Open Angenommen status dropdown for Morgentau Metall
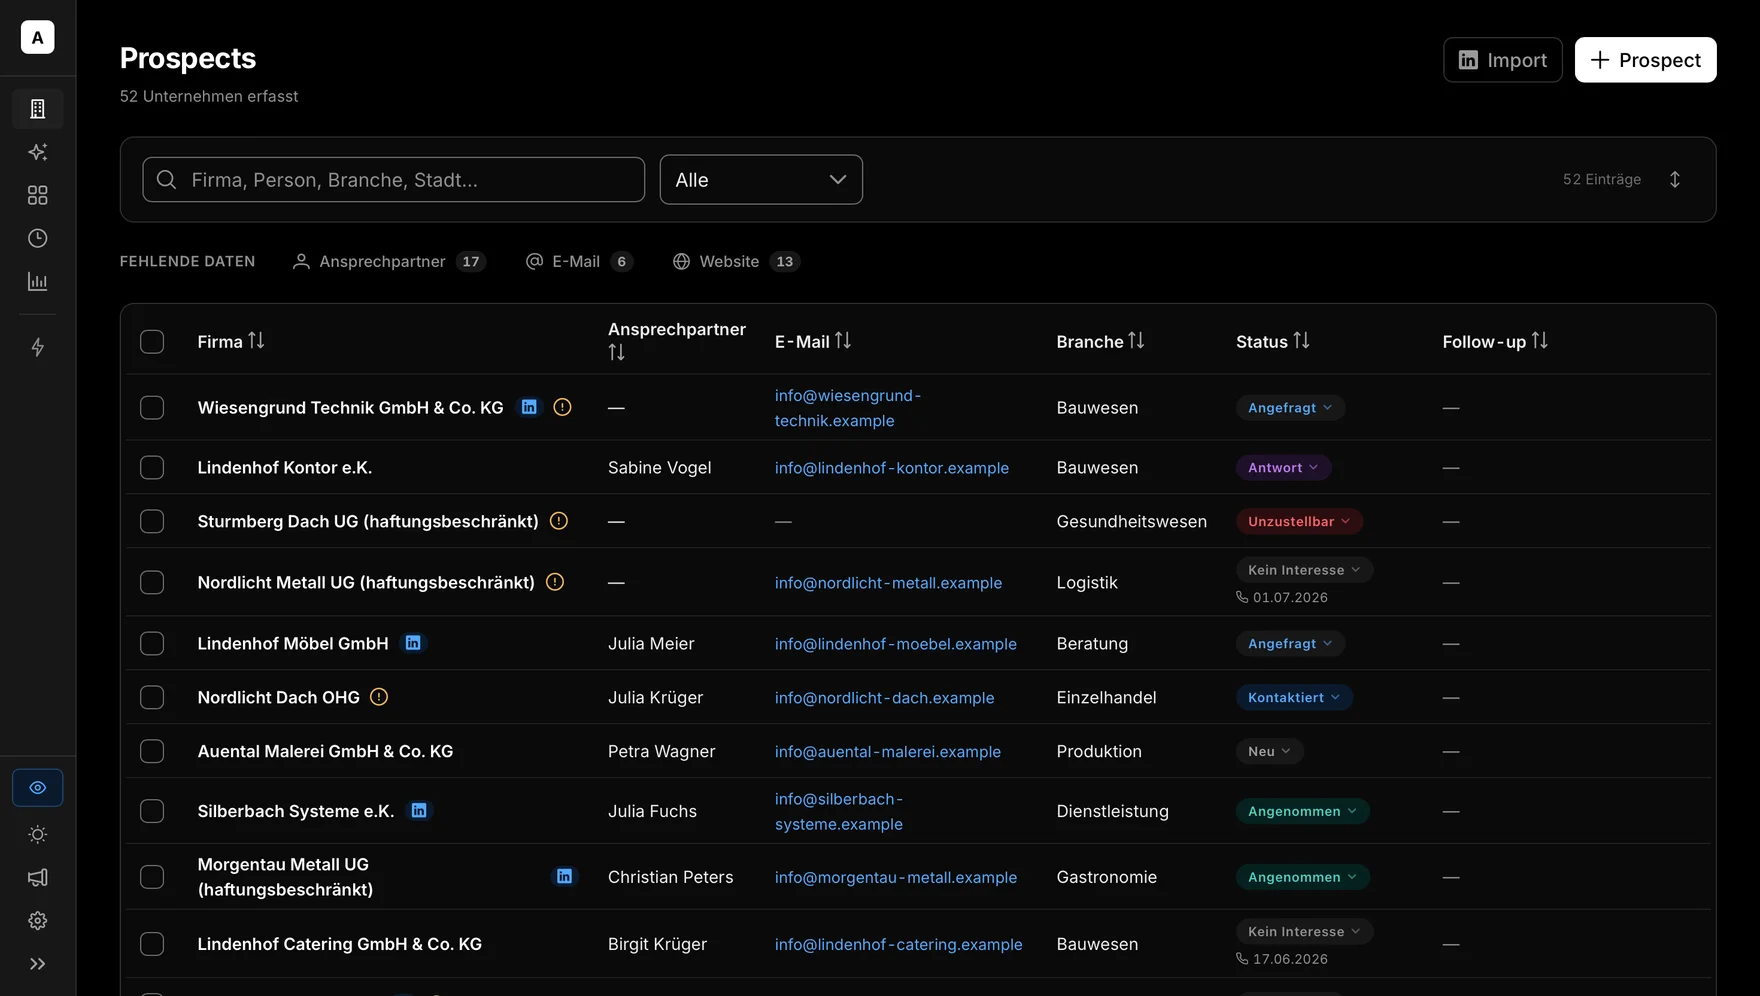This screenshot has width=1760, height=996. click(x=1302, y=876)
